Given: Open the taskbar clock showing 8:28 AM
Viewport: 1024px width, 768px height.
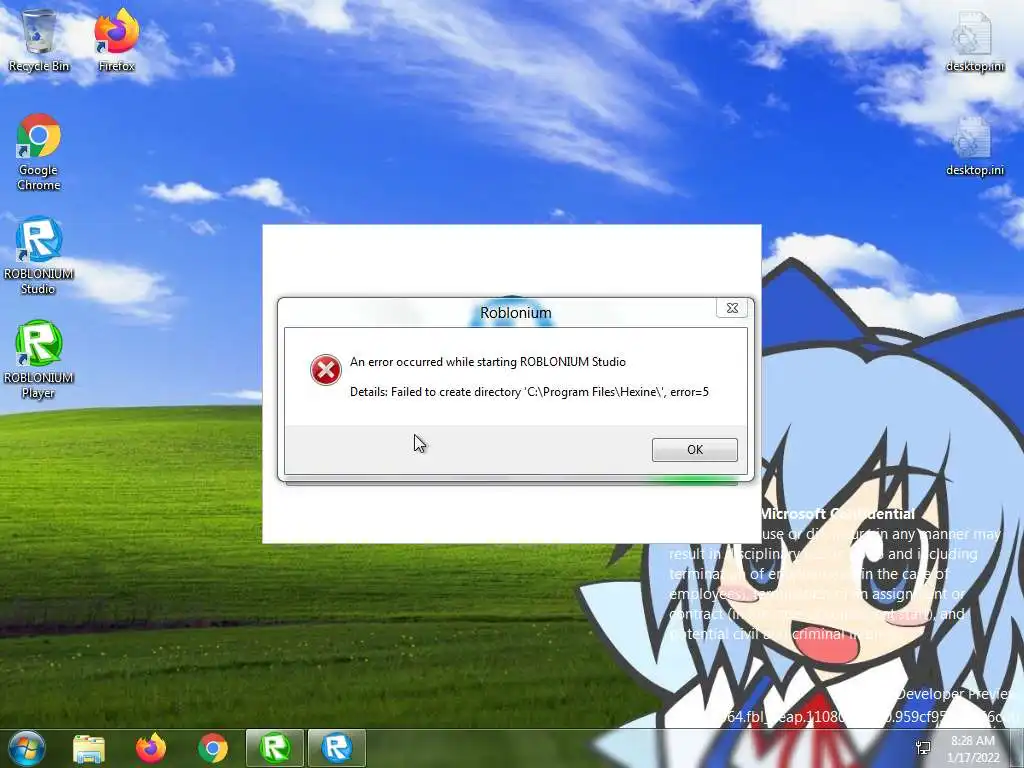Looking at the screenshot, I should tap(974, 749).
